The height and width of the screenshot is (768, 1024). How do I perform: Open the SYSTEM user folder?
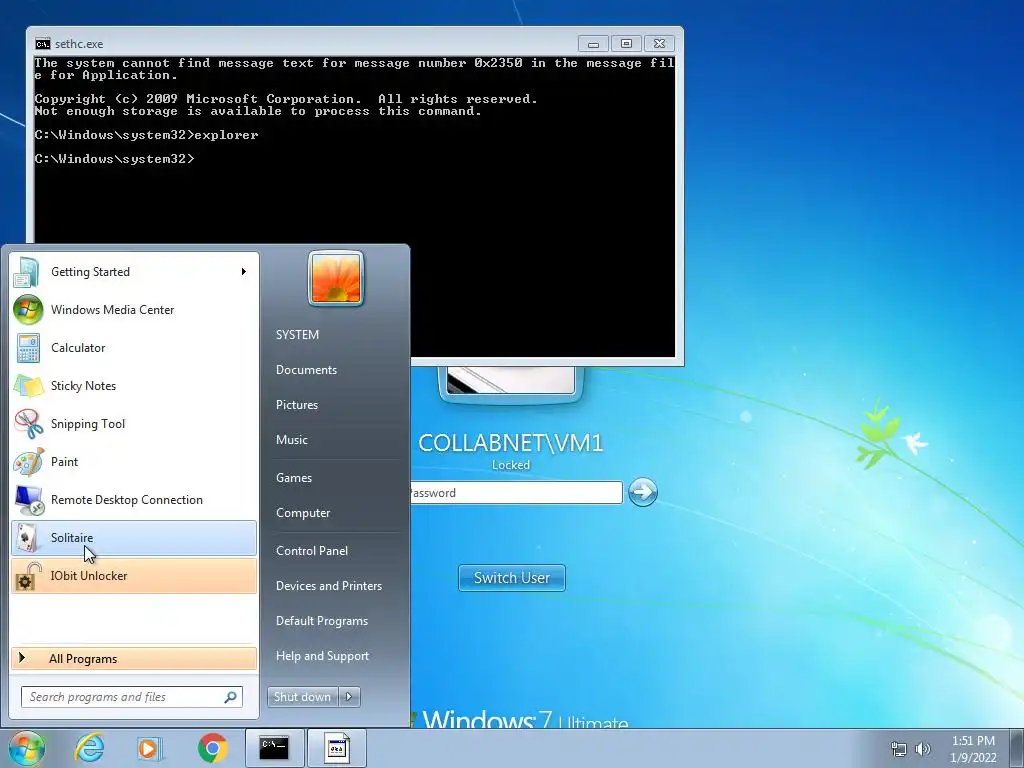[297, 335]
